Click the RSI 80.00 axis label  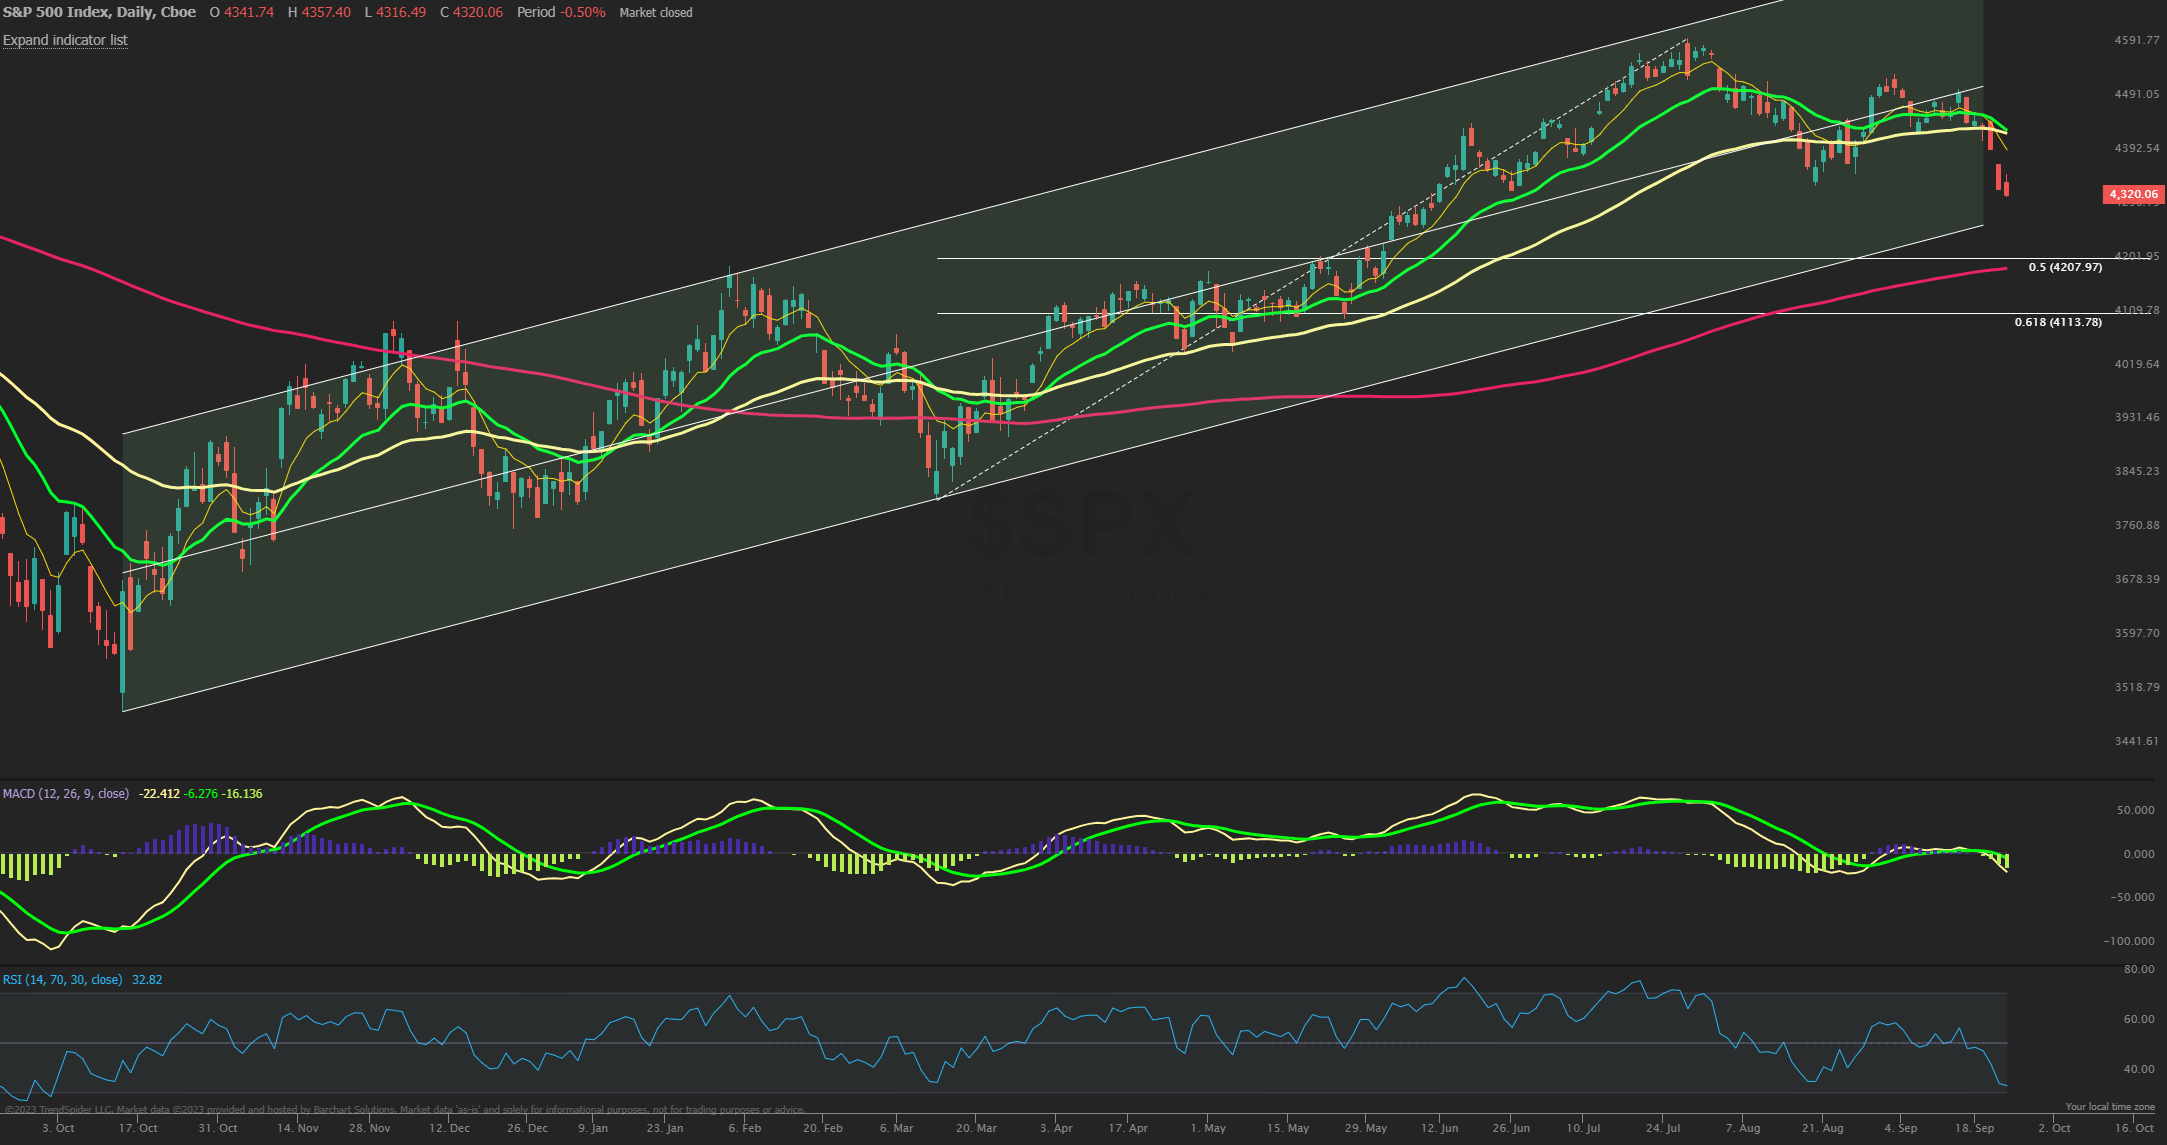[x=2139, y=969]
